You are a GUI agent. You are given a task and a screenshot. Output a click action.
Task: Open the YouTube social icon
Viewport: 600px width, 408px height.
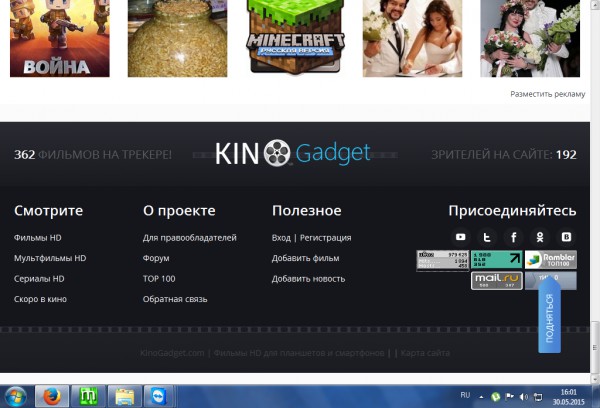pos(460,237)
